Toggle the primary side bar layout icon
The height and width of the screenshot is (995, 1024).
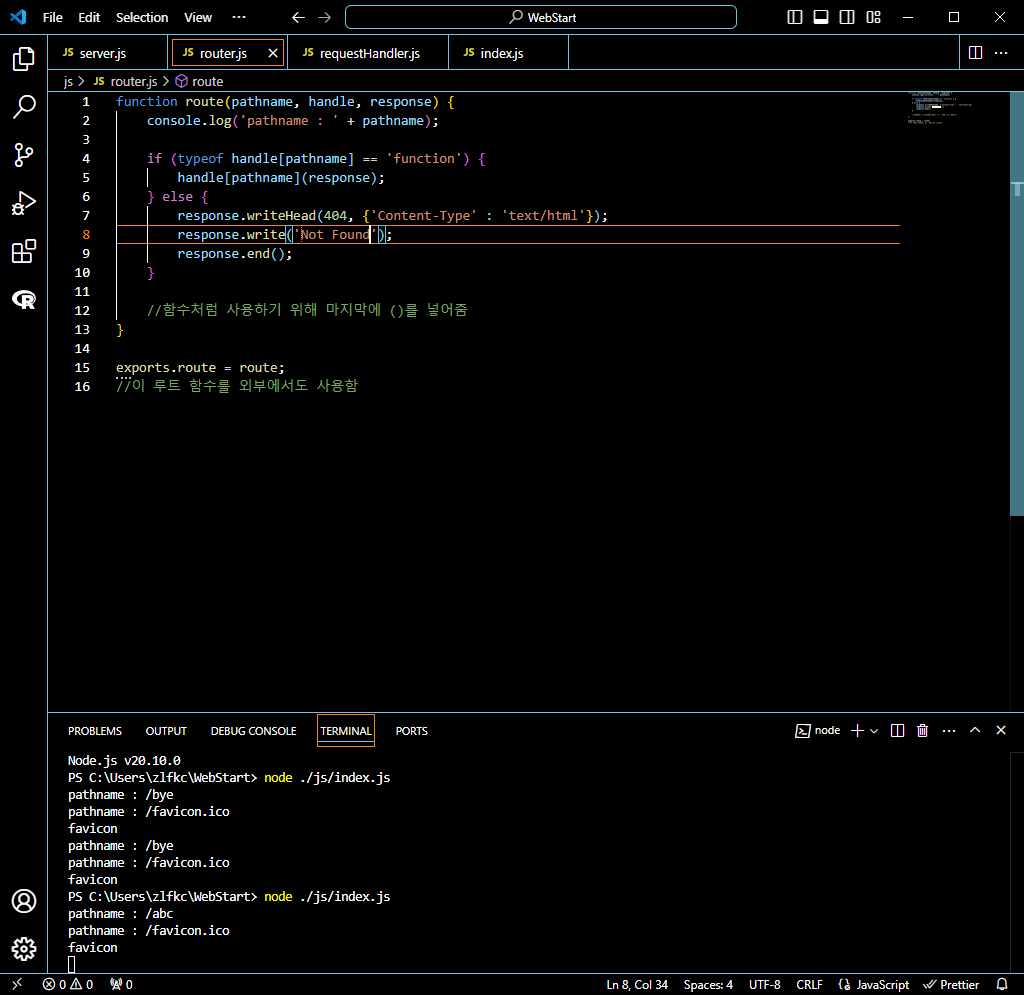(795, 18)
